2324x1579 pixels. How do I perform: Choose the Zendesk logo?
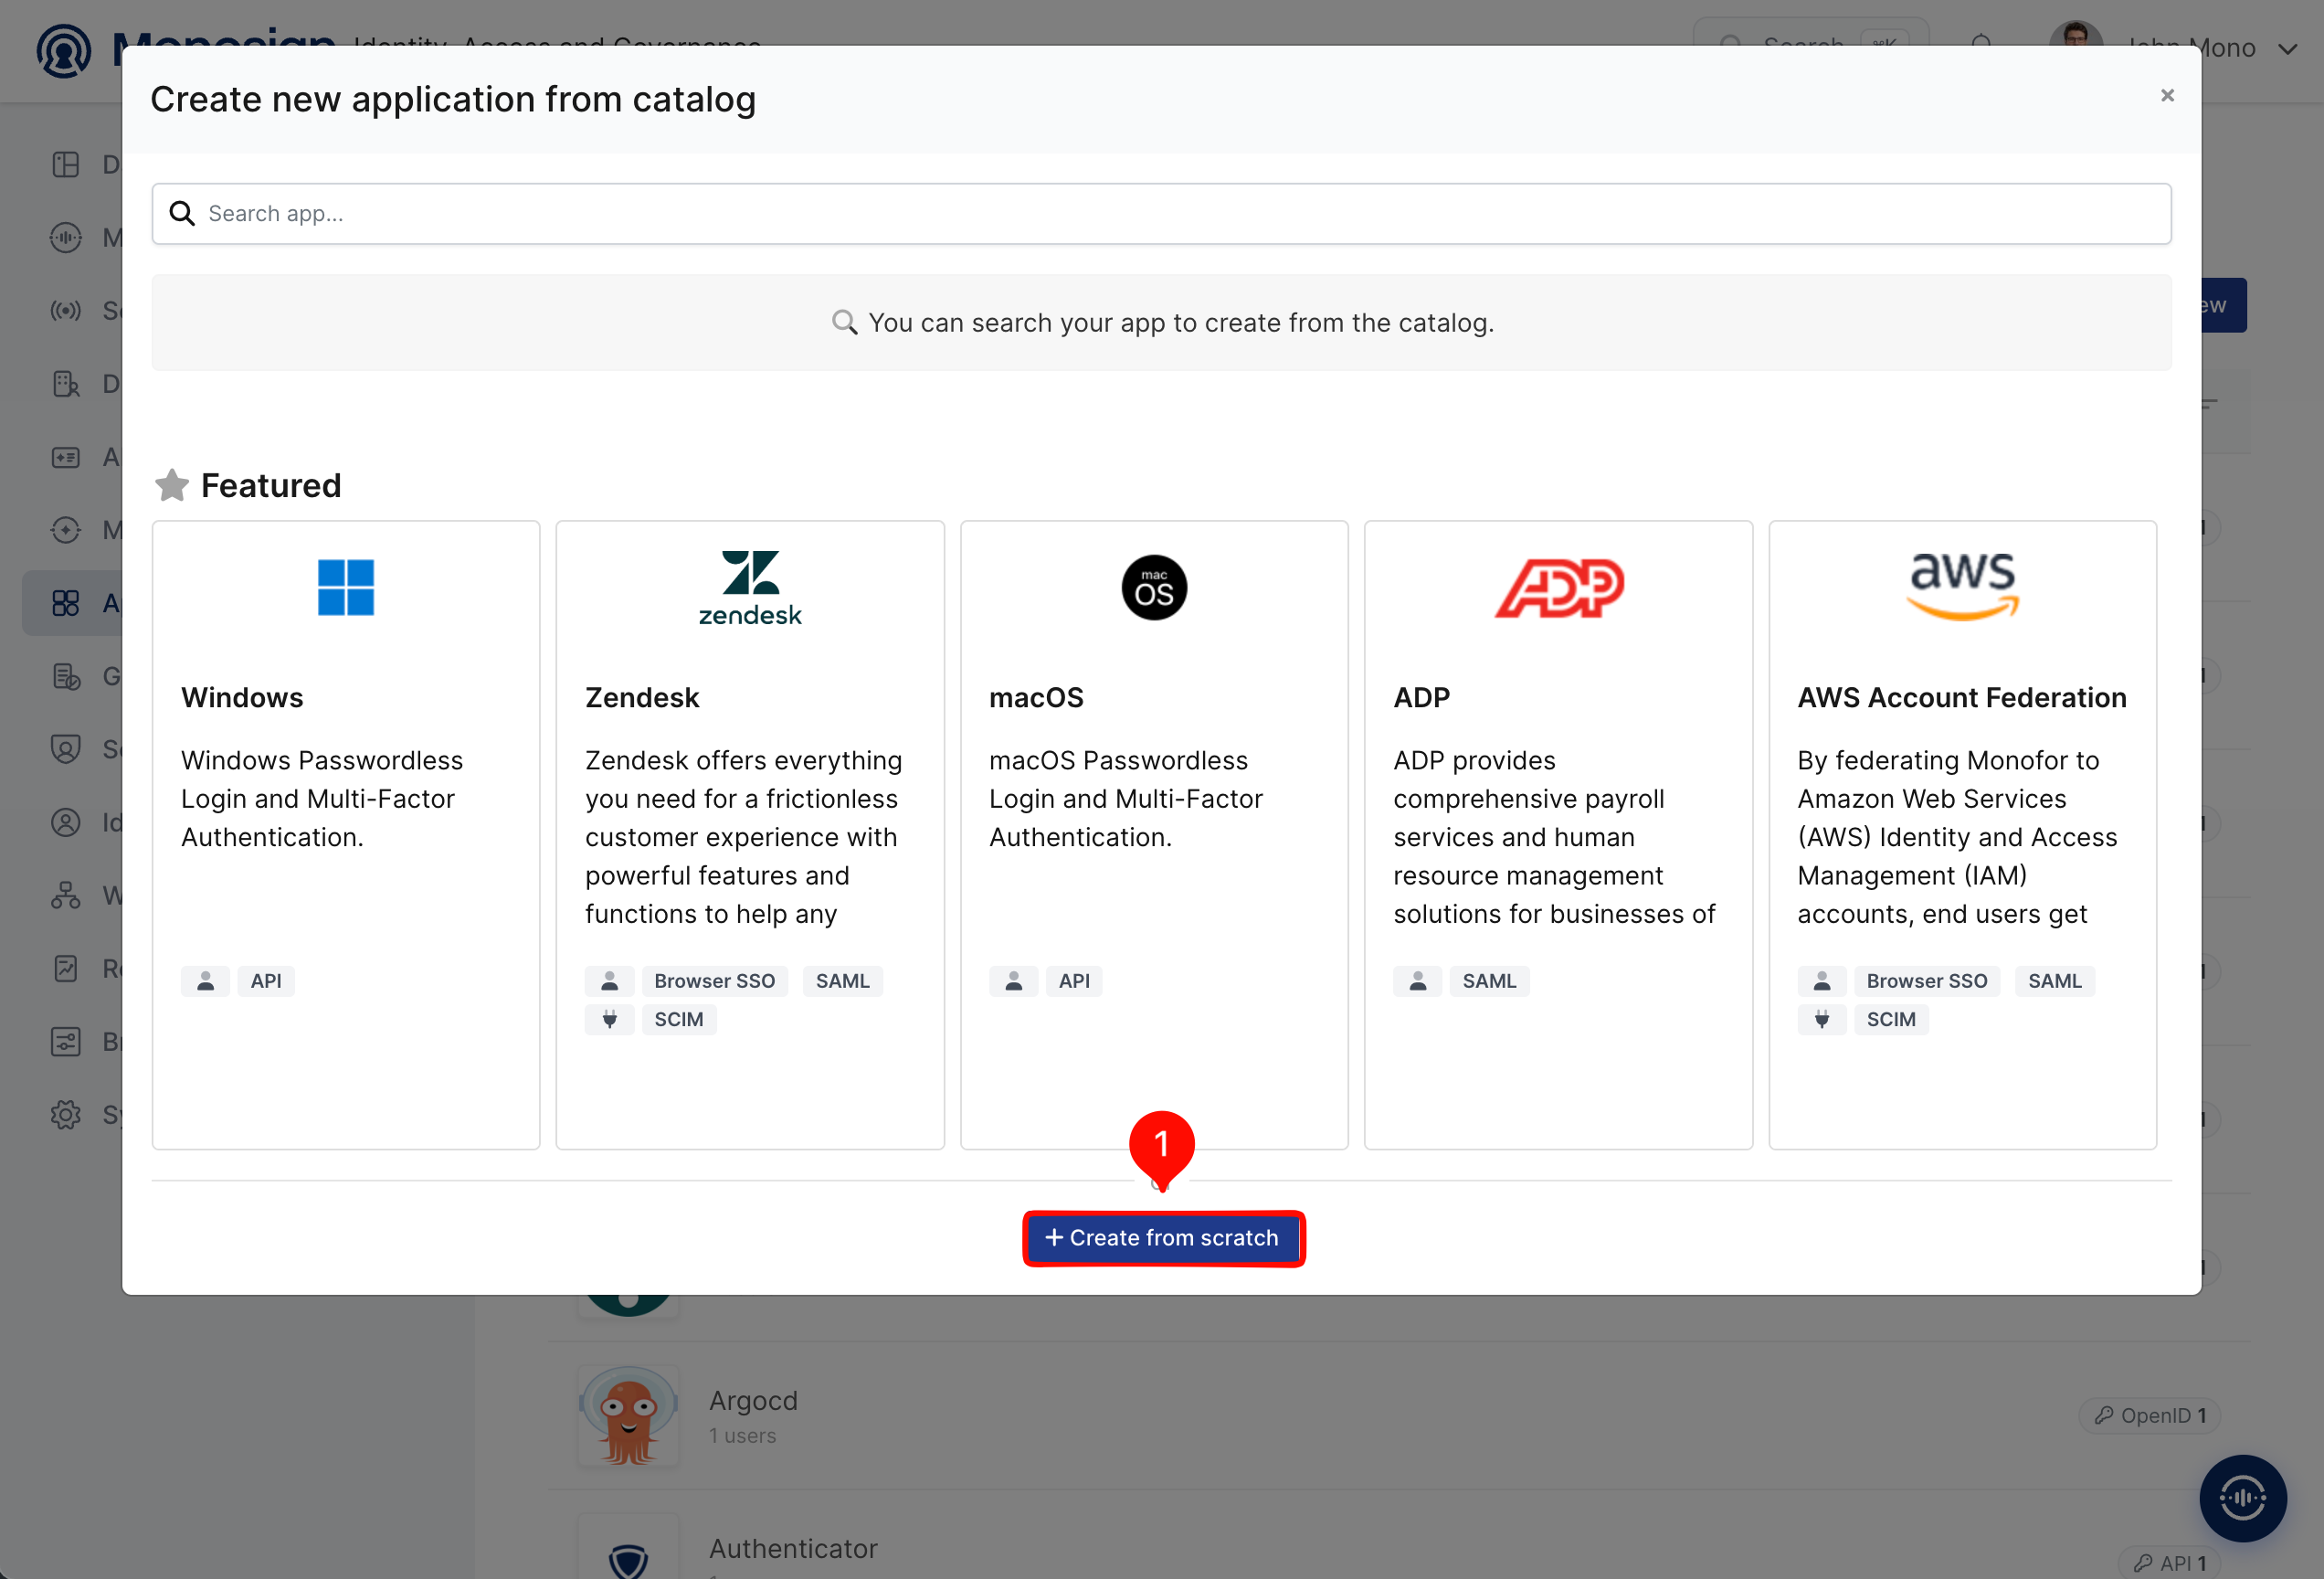[750, 588]
